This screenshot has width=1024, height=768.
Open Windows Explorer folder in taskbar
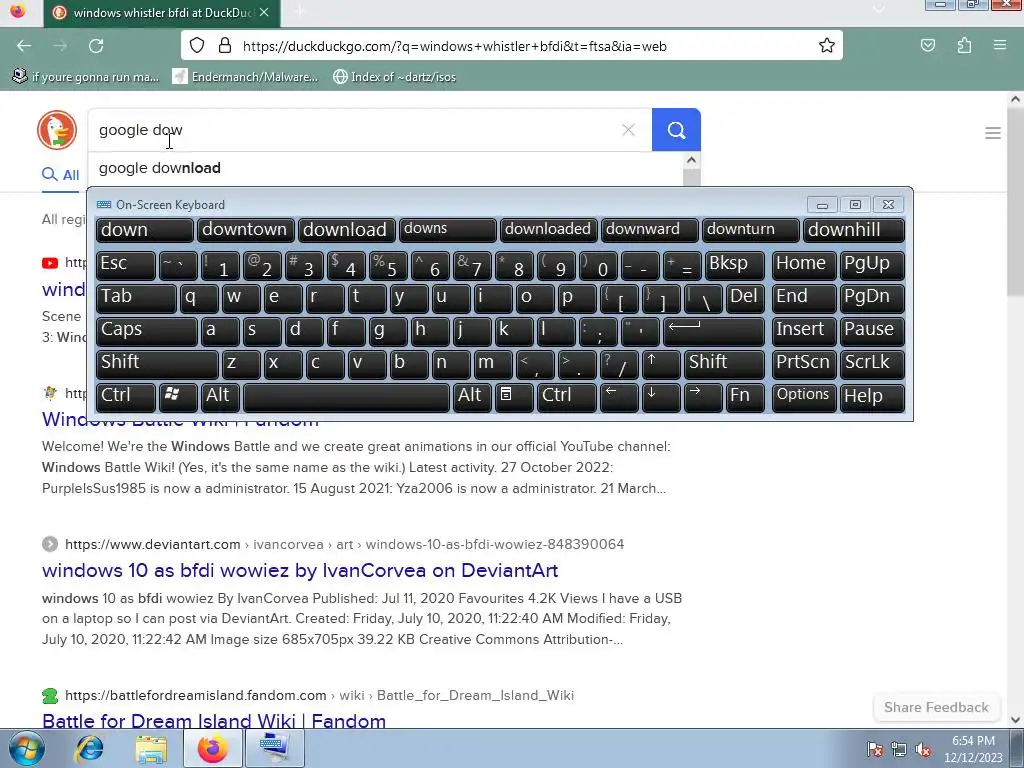point(151,749)
